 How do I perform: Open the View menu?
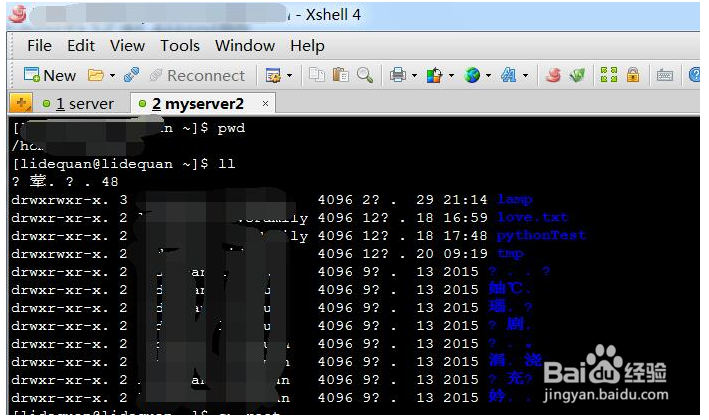pos(128,46)
